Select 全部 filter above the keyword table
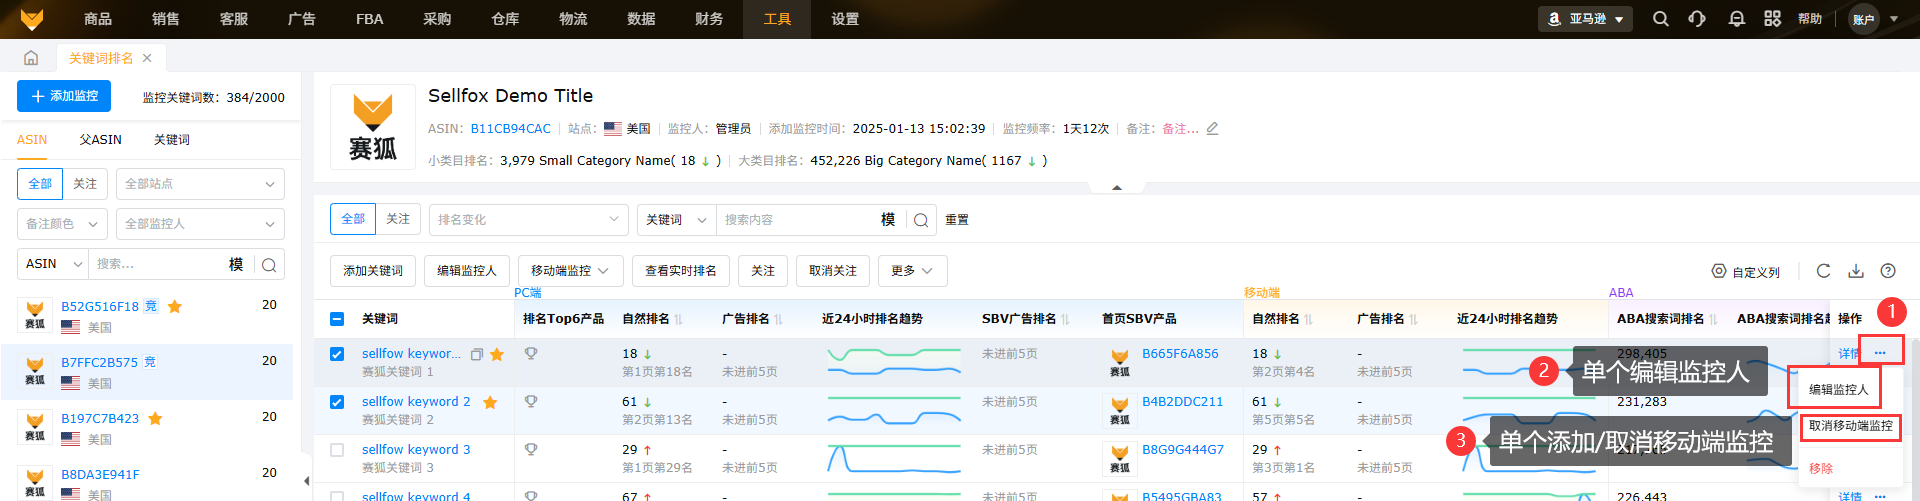Viewport: 1920px width, 501px height. tap(353, 219)
